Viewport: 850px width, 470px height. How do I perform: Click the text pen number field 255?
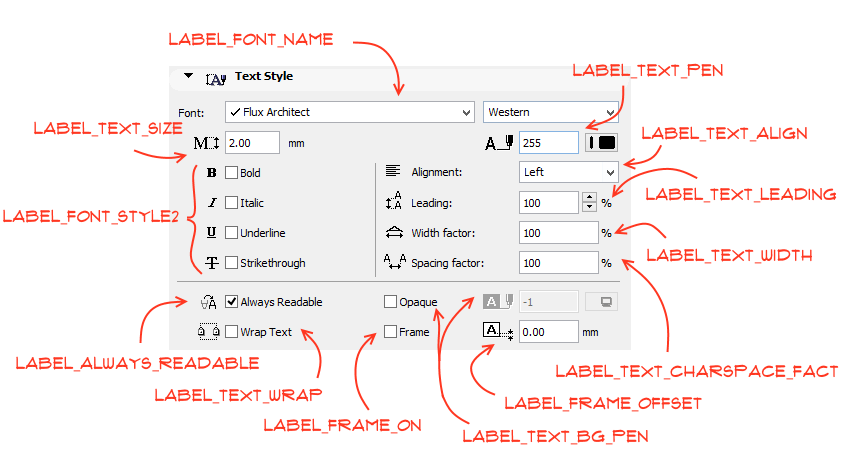click(549, 143)
